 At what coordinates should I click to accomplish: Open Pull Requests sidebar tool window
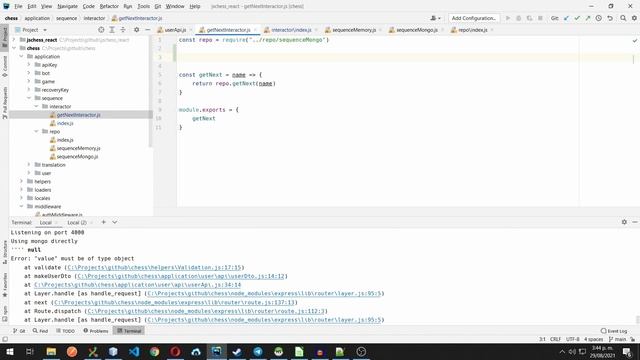click(x=4, y=102)
